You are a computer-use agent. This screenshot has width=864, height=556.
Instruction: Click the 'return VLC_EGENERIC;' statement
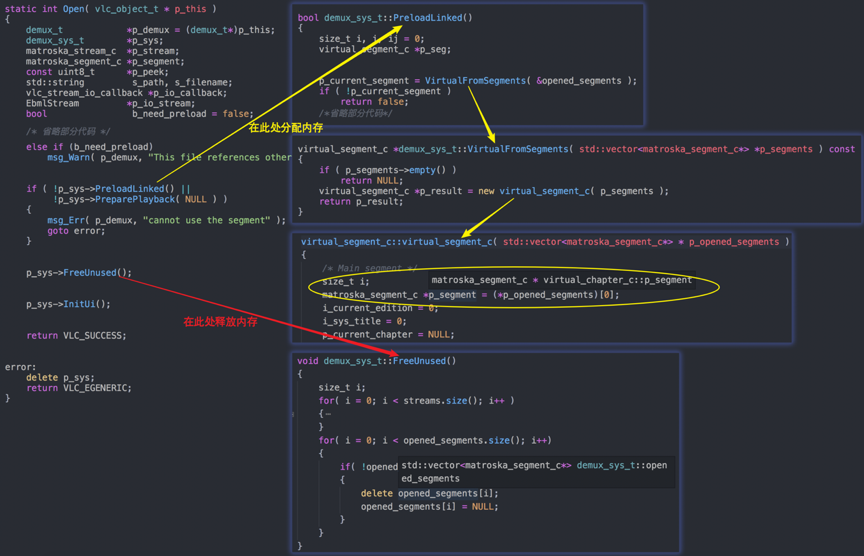[x=79, y=387]
